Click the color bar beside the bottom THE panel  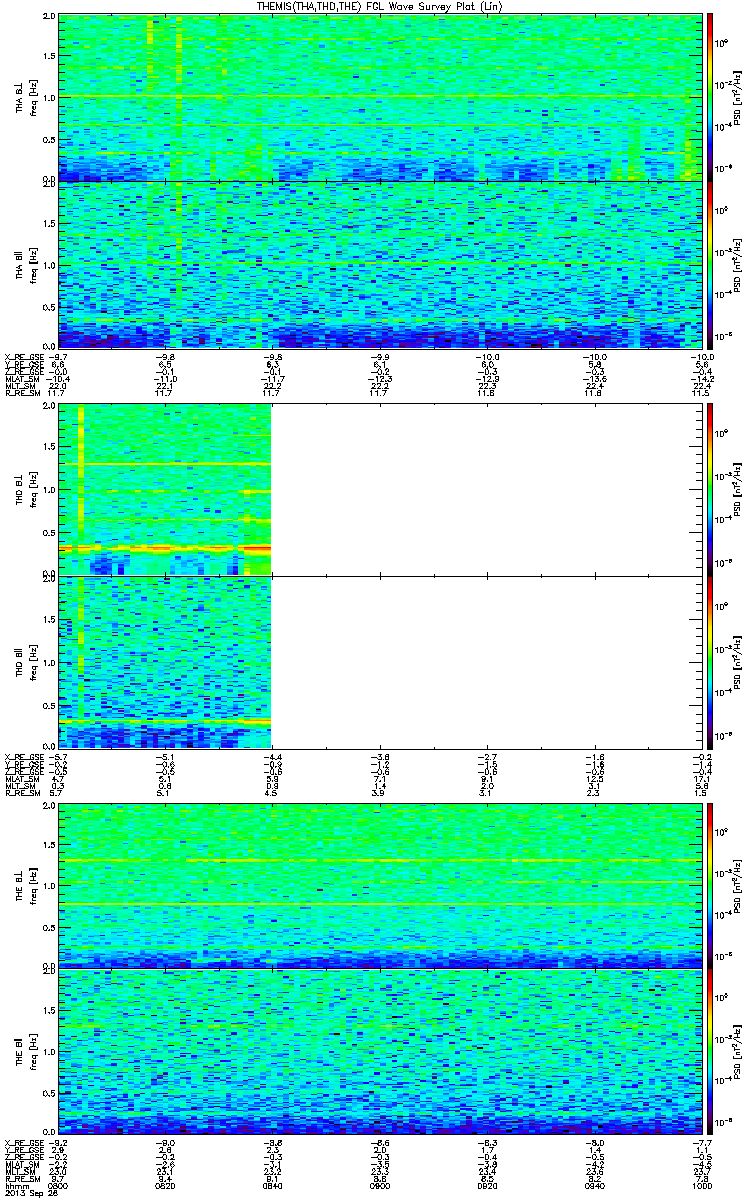tap(711, 1050)
